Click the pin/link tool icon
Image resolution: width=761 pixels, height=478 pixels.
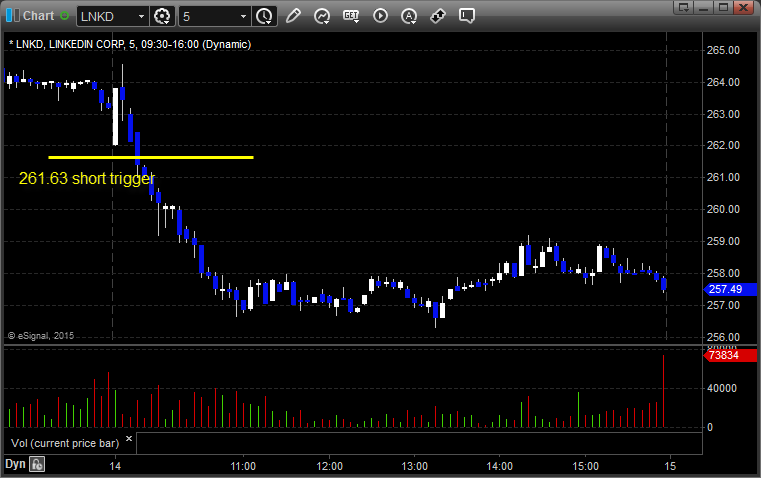click(438, 16)
